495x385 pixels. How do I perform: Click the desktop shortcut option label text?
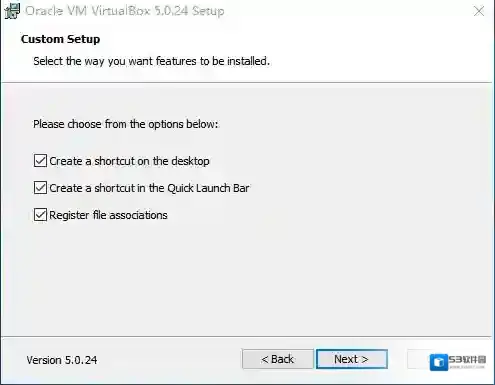coord(129,161)
